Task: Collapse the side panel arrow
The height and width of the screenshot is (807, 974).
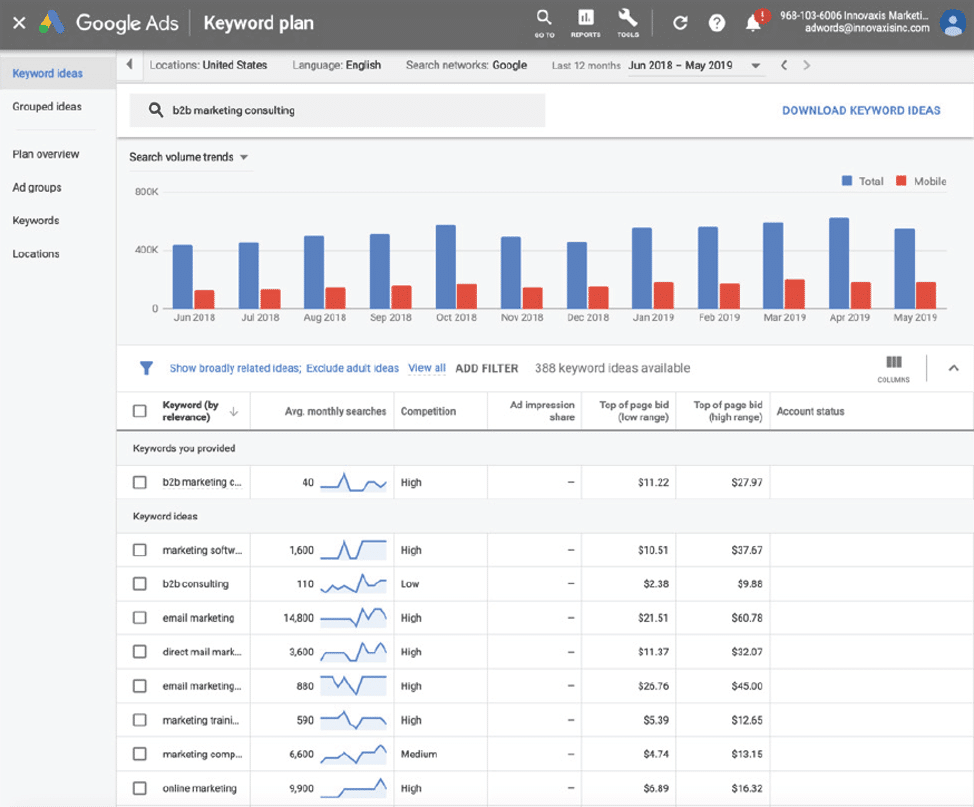Action: click(x=129, y=64)
